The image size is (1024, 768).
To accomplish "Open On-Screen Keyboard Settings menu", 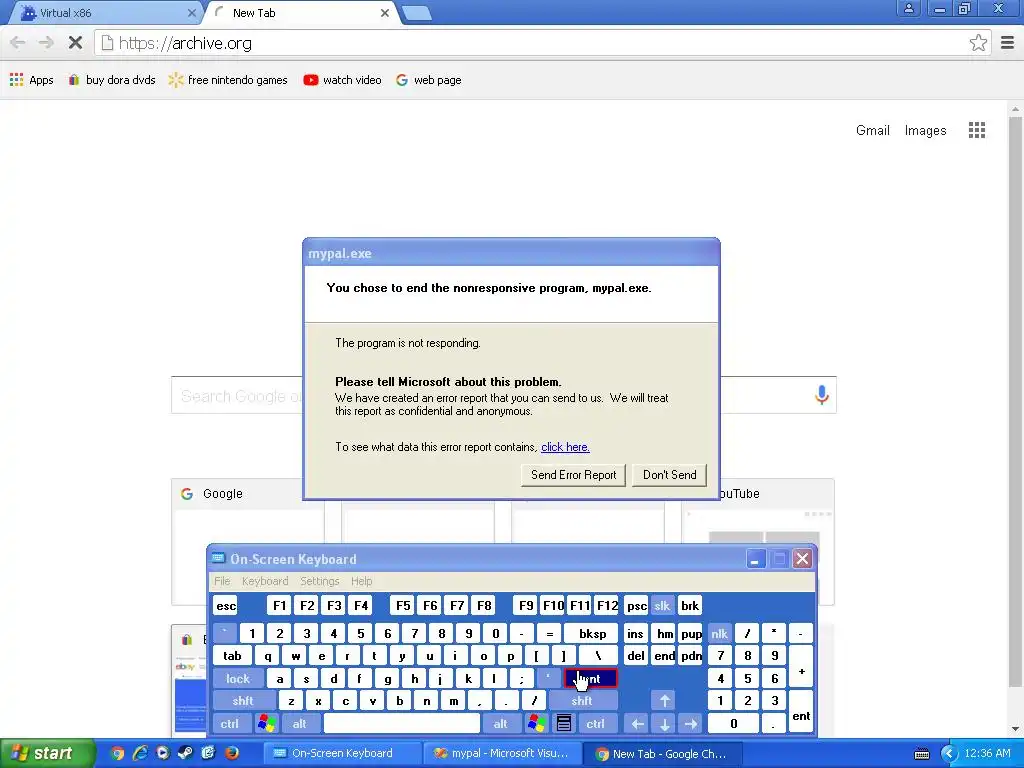I will [x=319, y=581].
